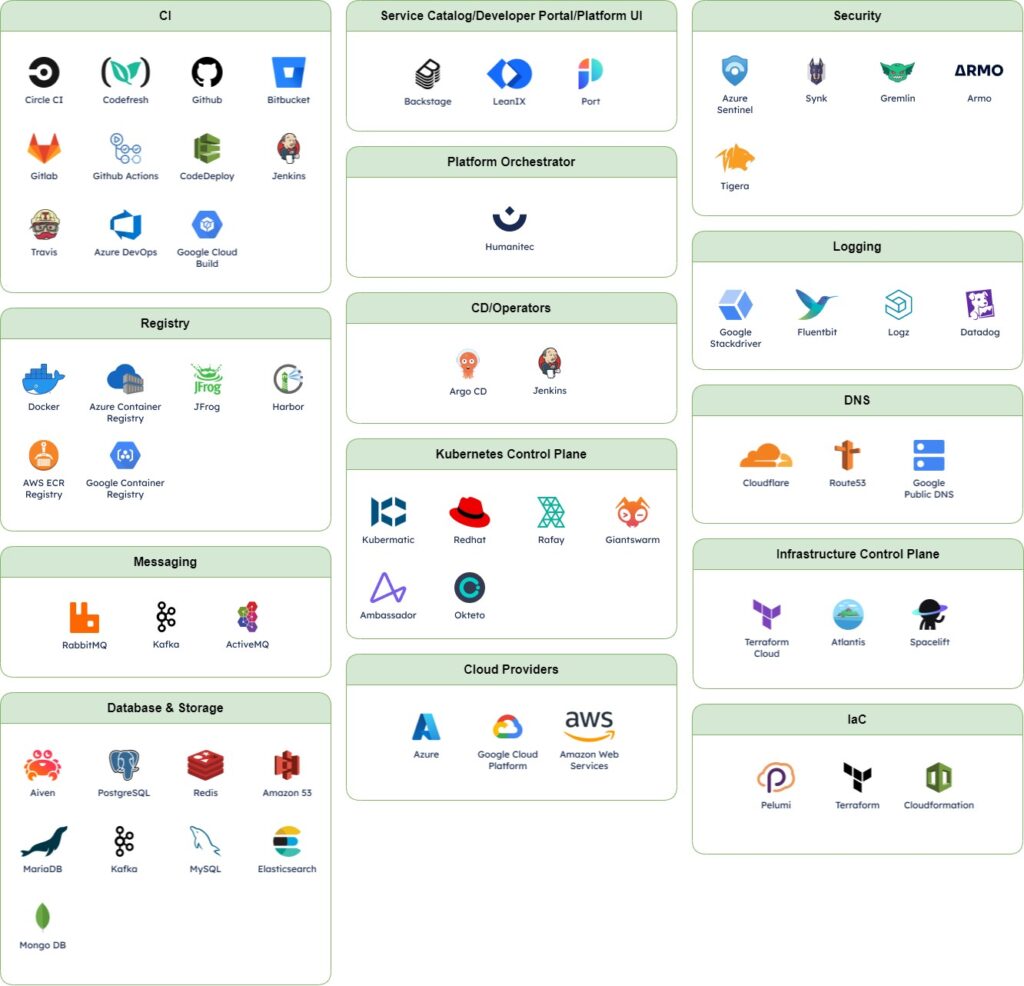This screenshot has width=1024, height=986.
Task: Click the AWS ECR Registry icon
Action: (44, 456)
